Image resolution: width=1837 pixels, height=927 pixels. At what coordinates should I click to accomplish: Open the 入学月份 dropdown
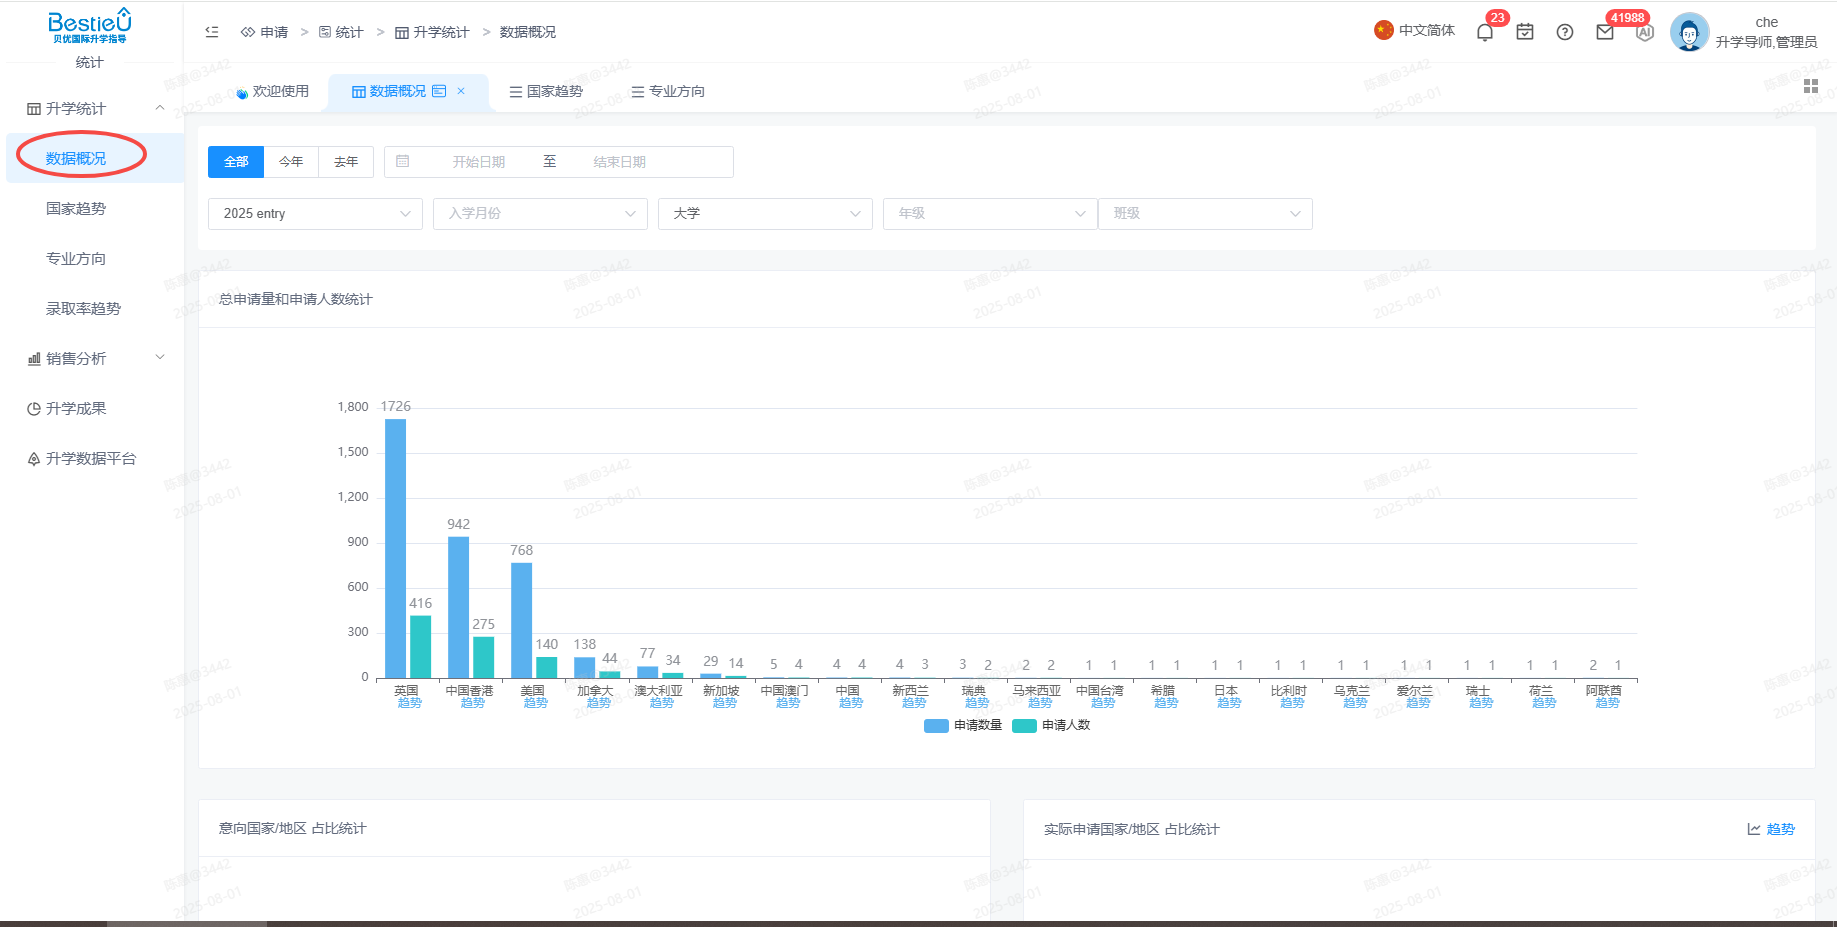coord(540,214)
